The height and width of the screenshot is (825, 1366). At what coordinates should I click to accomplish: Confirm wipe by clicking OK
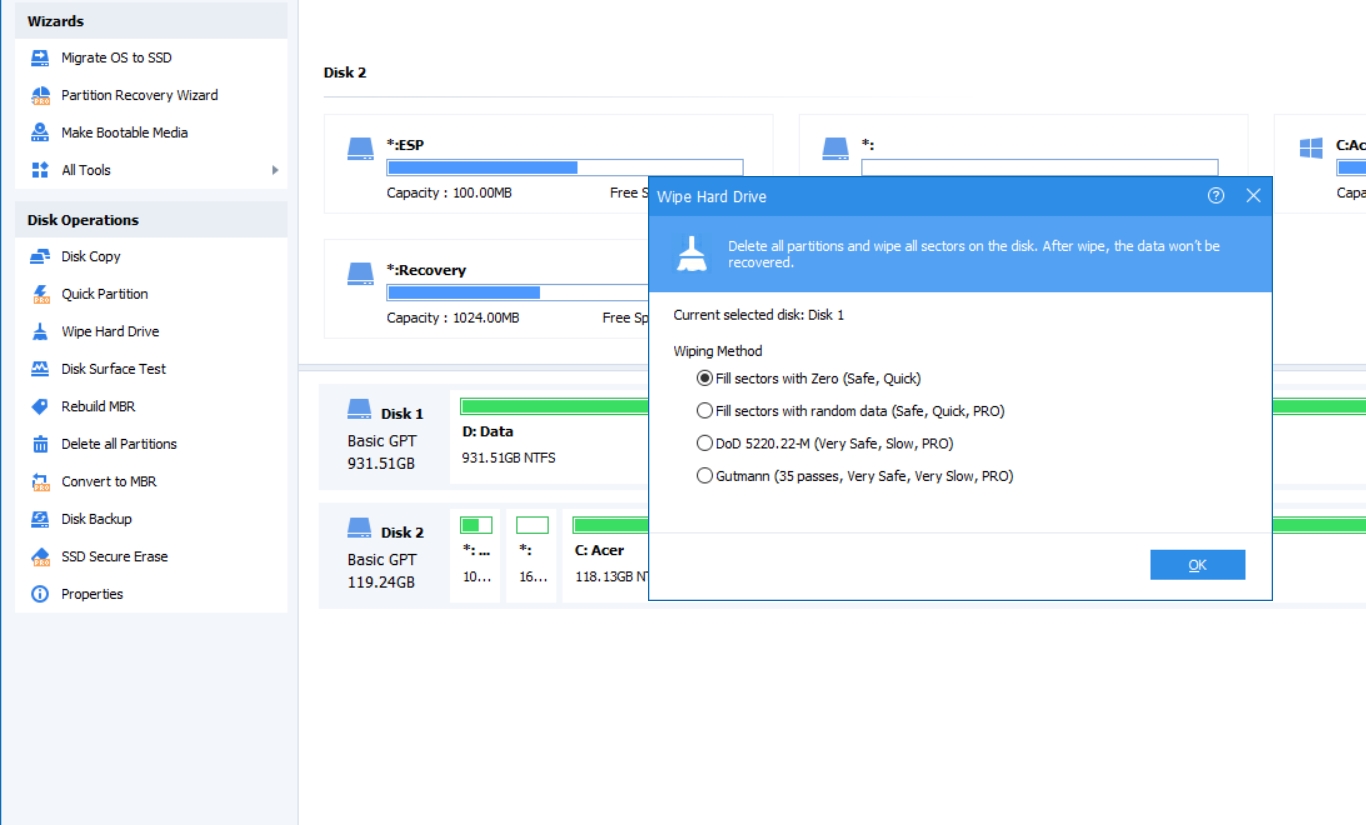point(1197,564)
